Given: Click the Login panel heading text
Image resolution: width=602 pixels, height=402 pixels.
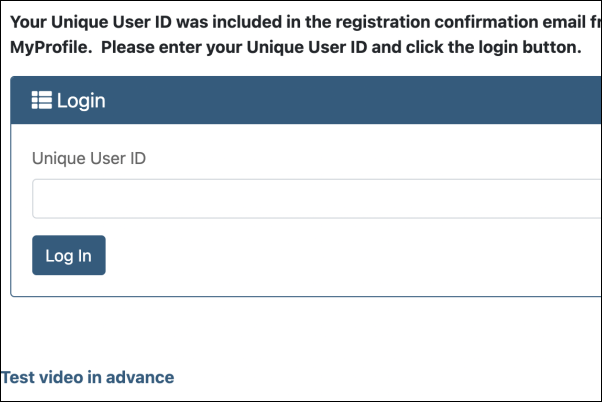Looking at the screenshot, I should 81,101.
